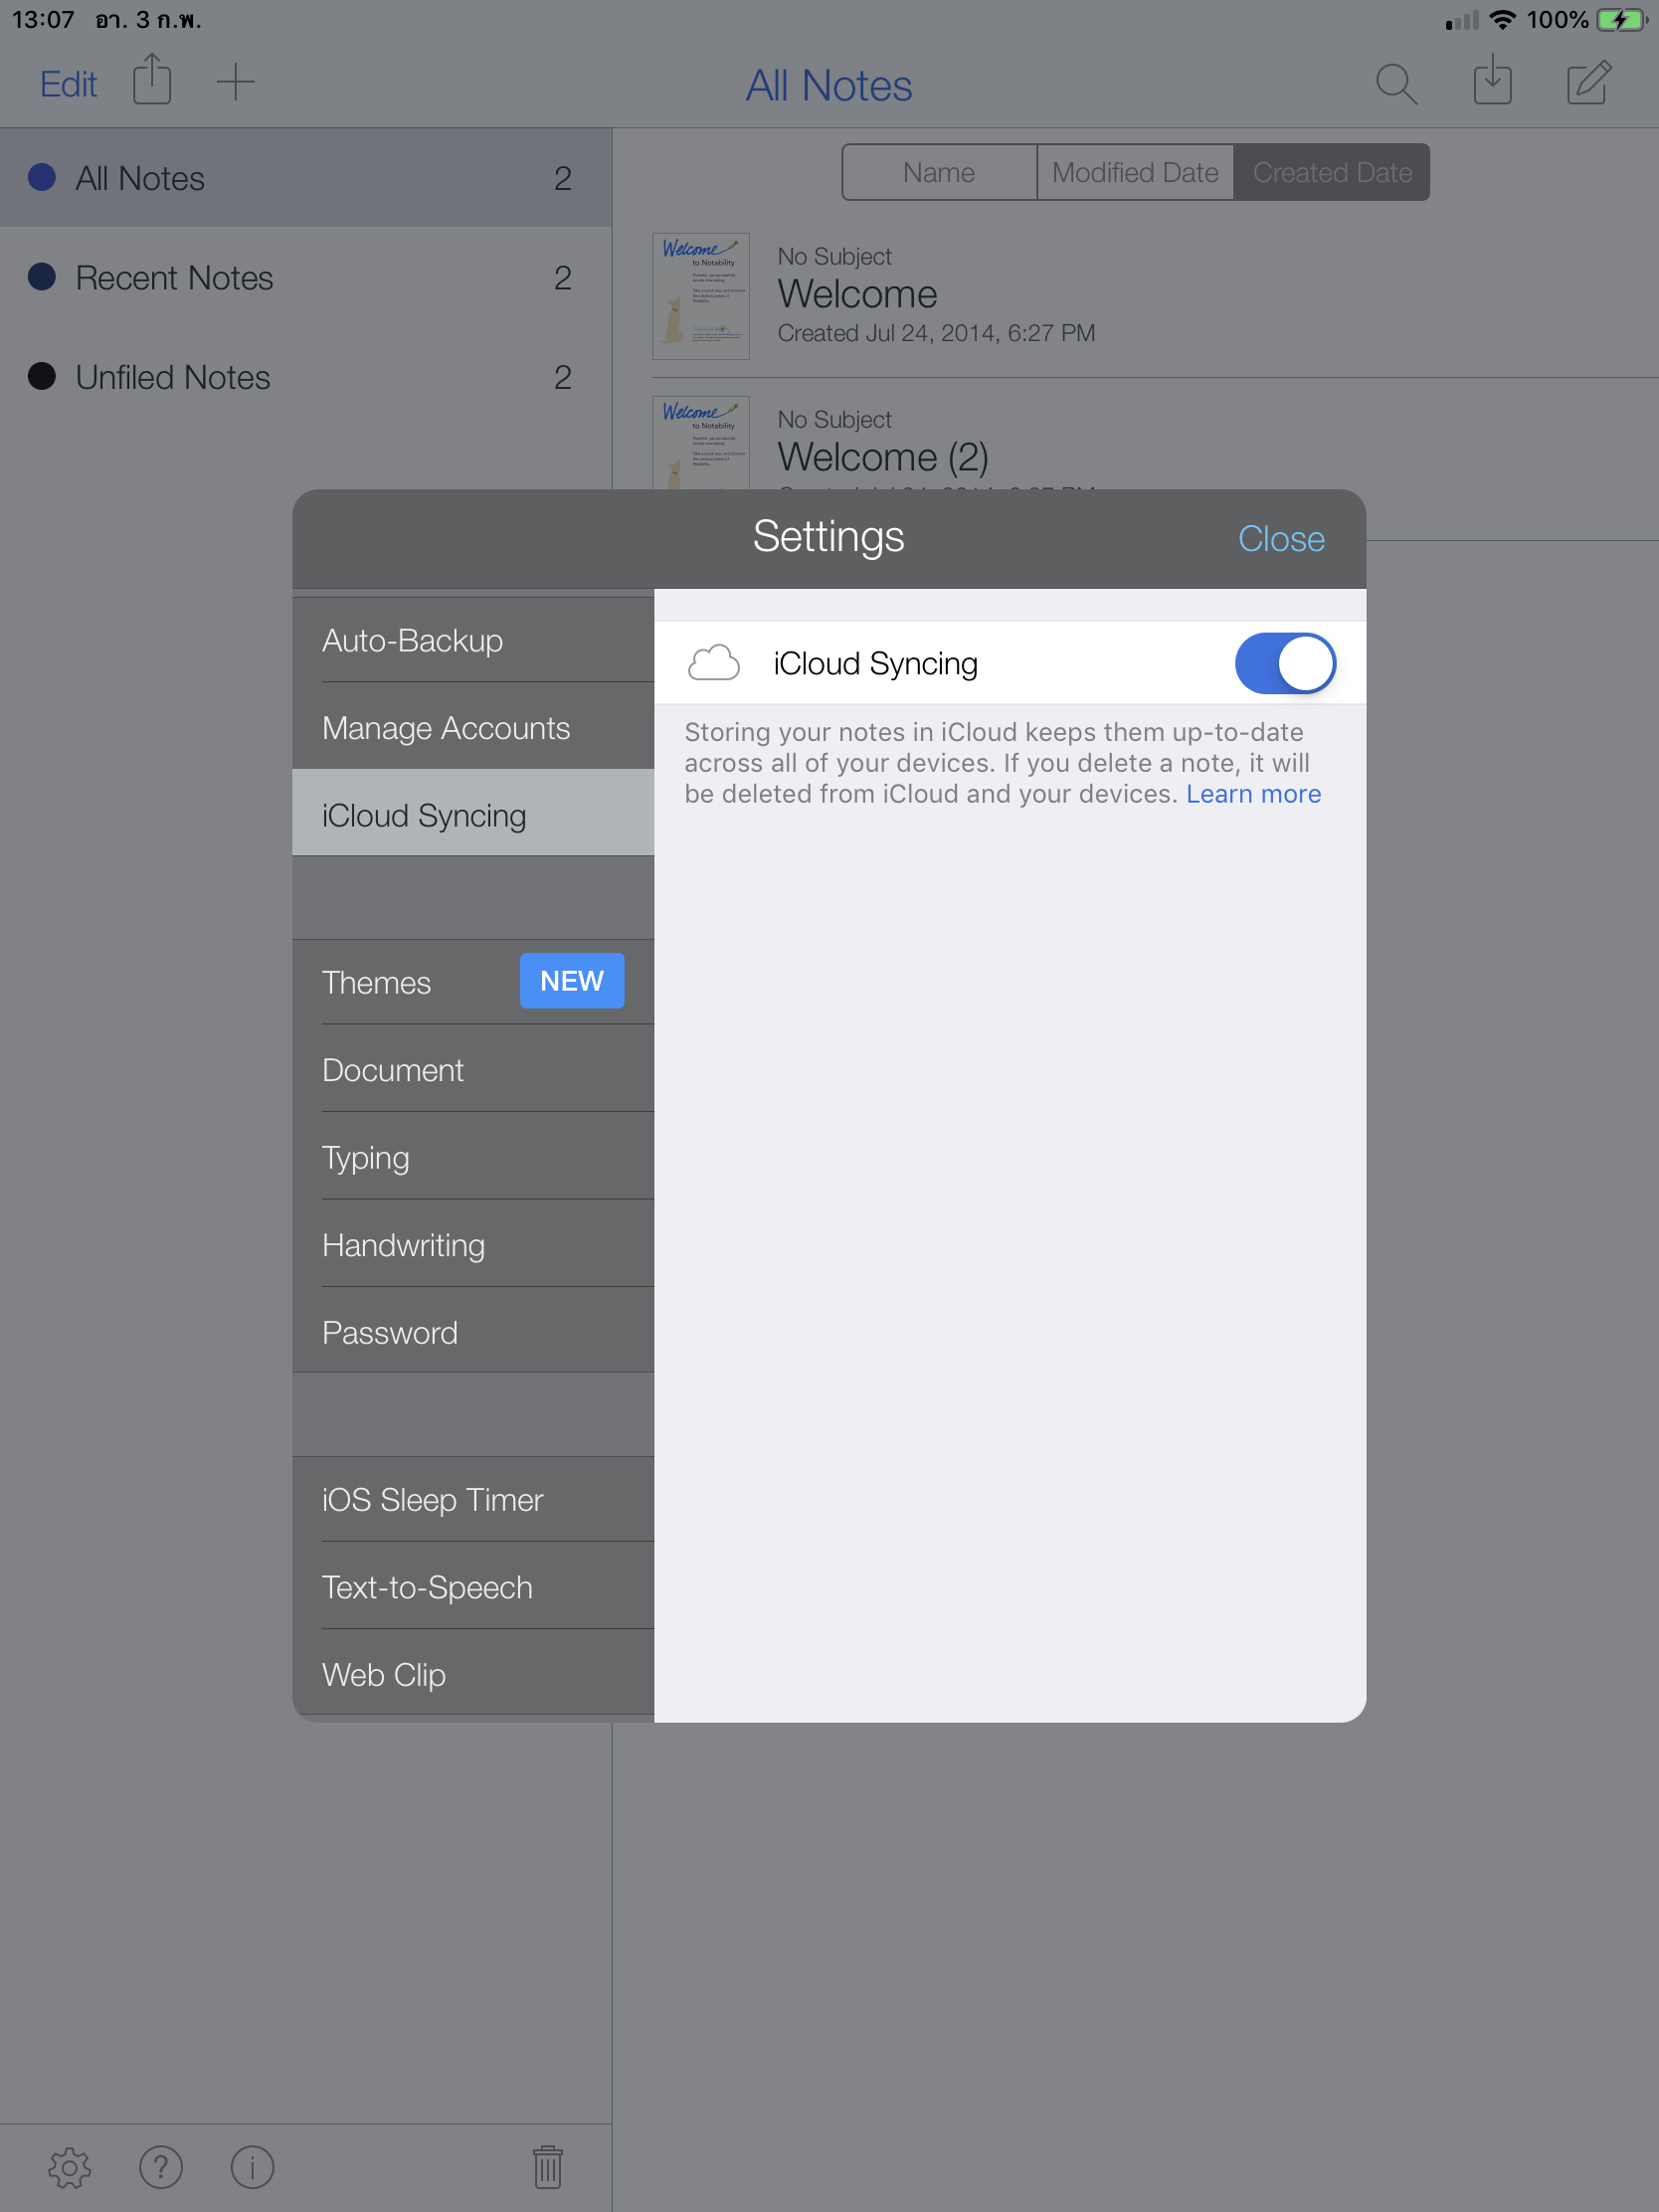1659x2212 pixels.
Task: Tap the Welcome note title
Action: pos(857,294)
